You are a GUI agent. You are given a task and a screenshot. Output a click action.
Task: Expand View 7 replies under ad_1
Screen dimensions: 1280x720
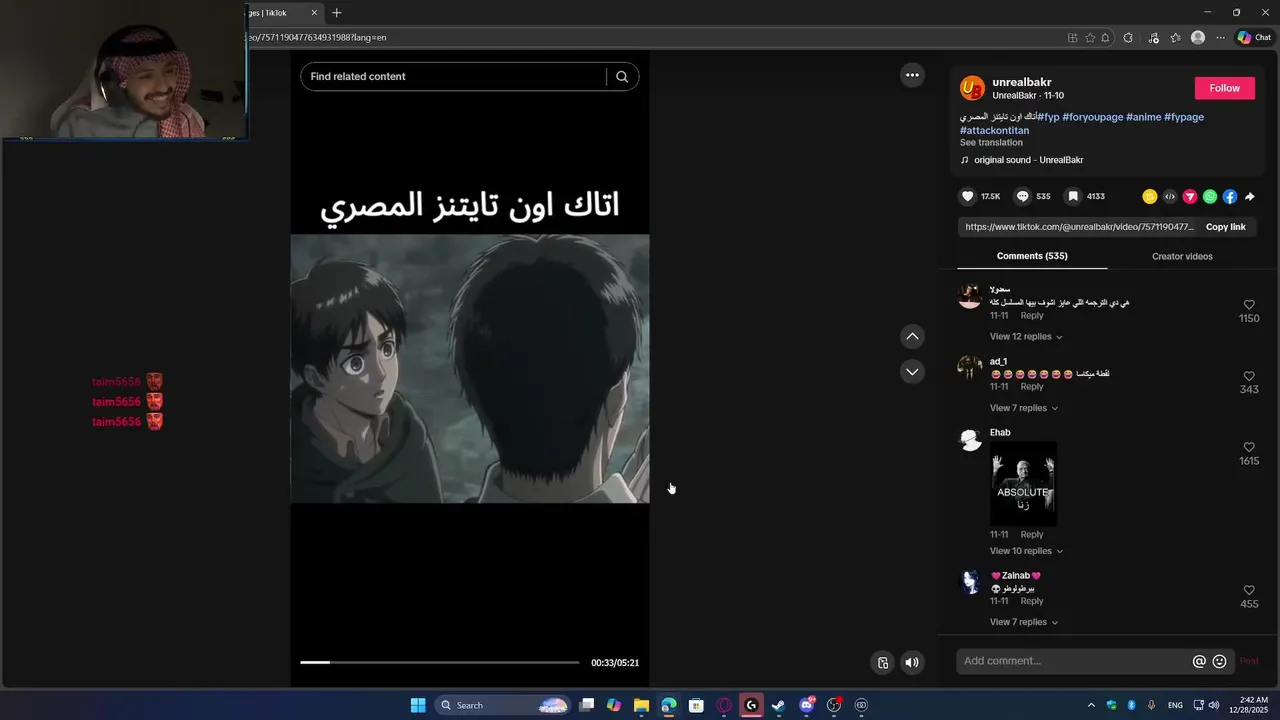pos(1024,408)
